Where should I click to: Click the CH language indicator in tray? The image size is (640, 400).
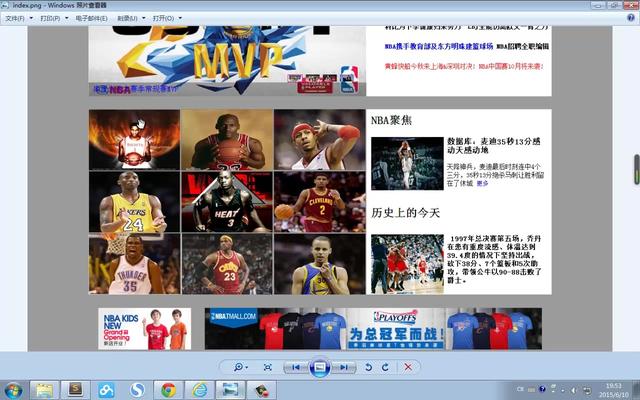point(520,389)
